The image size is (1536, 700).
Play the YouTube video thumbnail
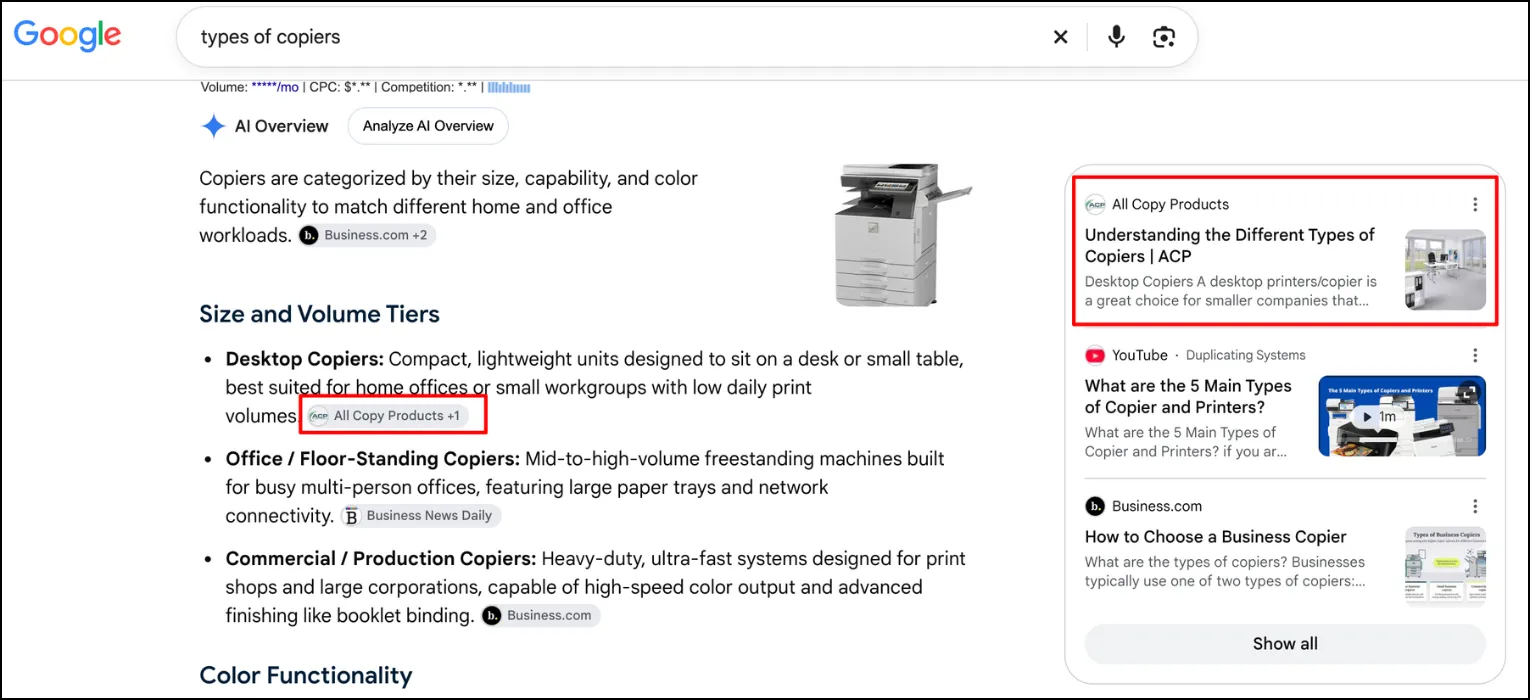[x=1402, y=416]
